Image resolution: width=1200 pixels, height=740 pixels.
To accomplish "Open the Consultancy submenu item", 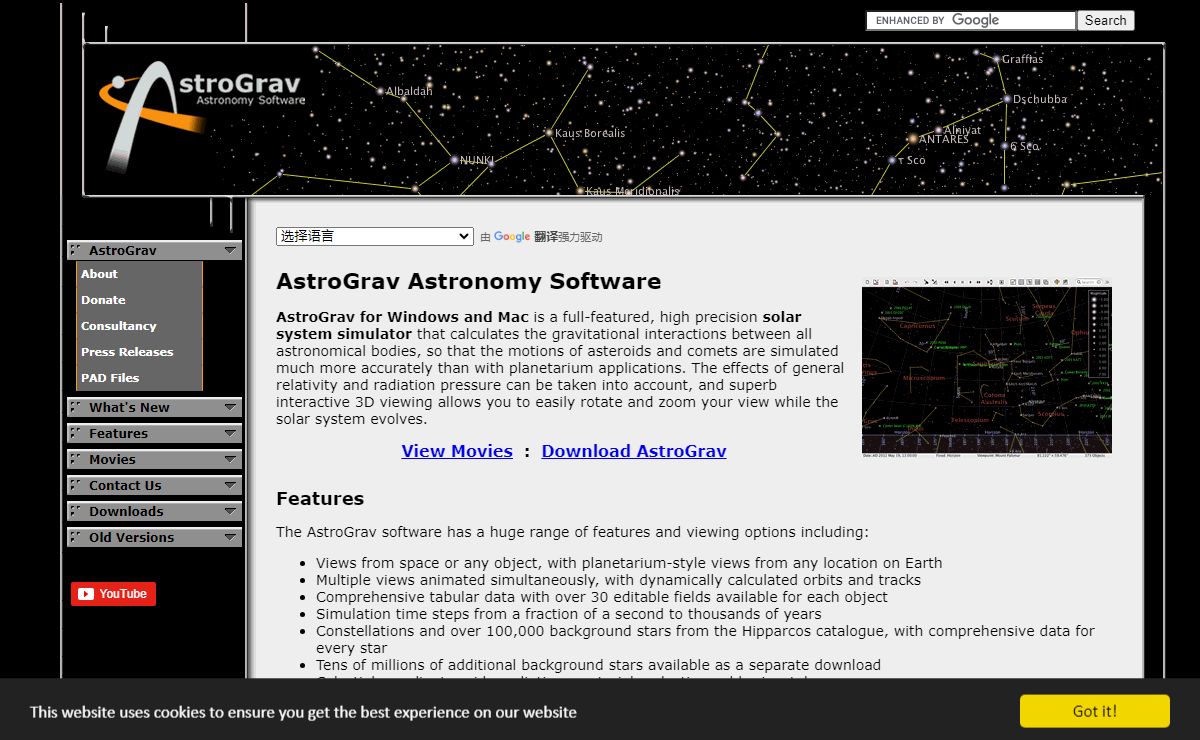I will 139,326.
